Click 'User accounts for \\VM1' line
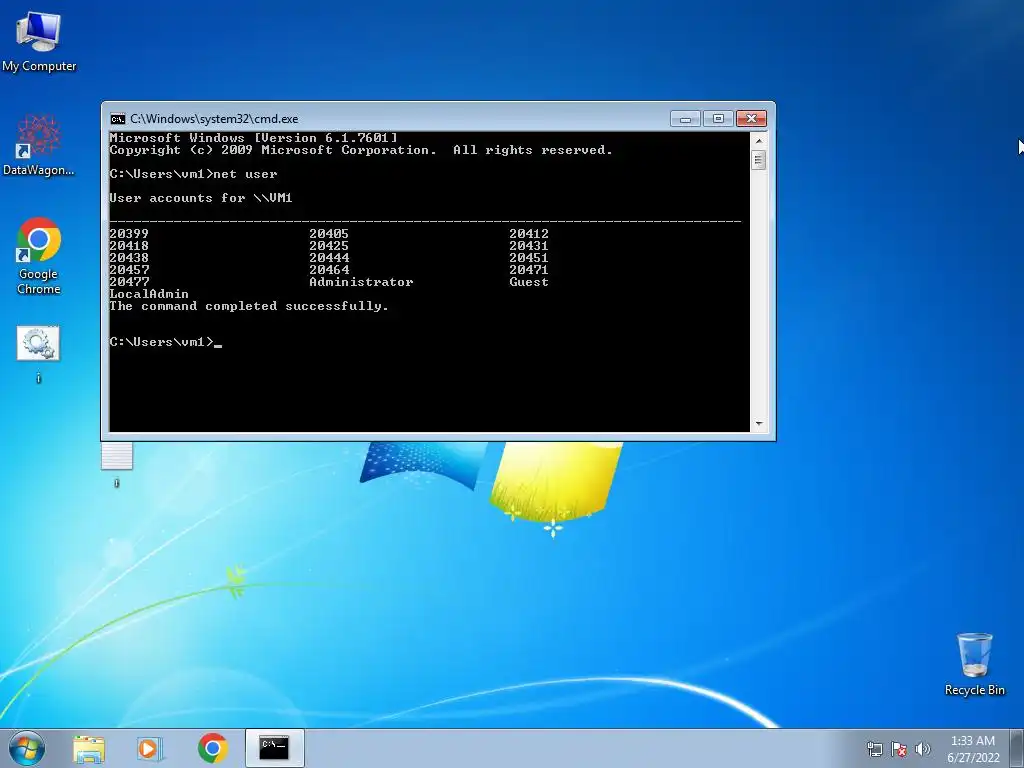The image size is (1024, 768). click(x=200, y=198)
